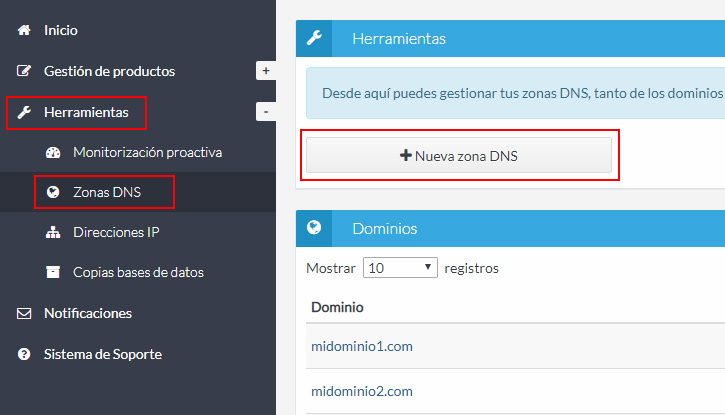725x415 pixels.
Task: Click the archive icon for Copias bases de datos
Action: pos(53,272)
